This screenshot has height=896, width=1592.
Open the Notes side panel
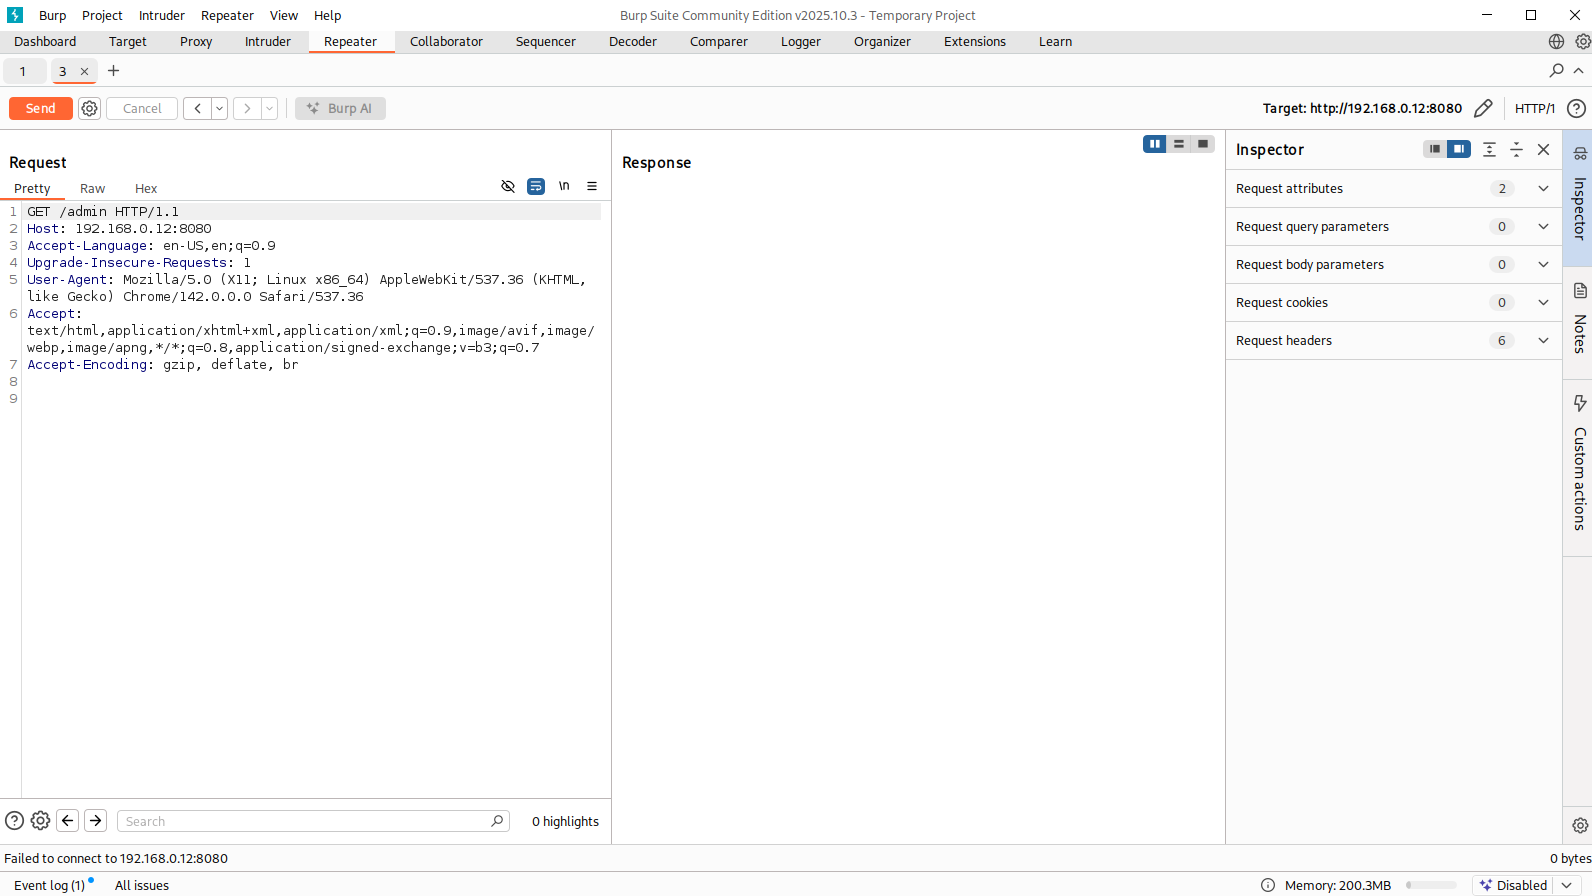pyautogui.click(x=1579, y=320)
